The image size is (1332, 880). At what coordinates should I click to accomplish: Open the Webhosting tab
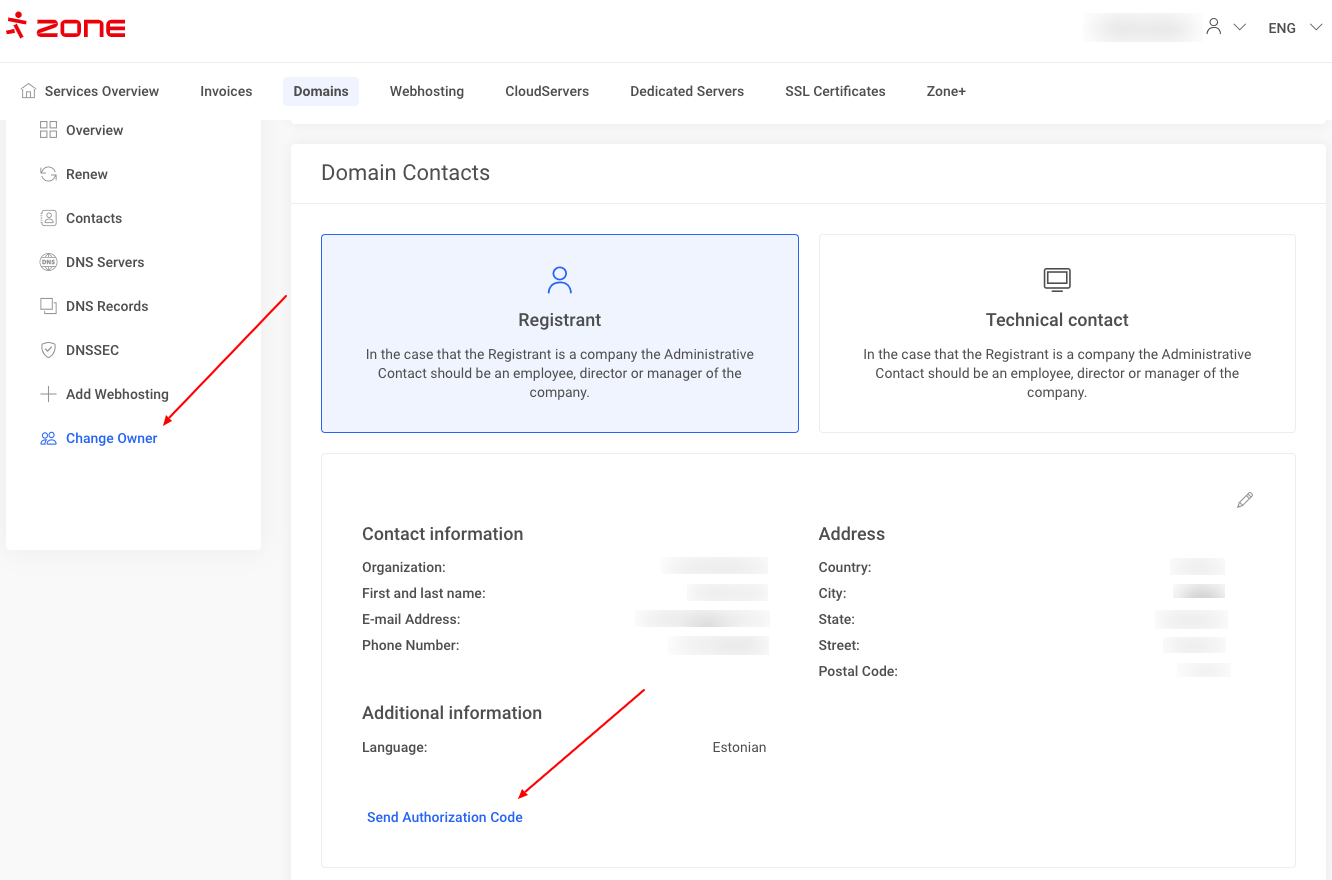point(427,91)
